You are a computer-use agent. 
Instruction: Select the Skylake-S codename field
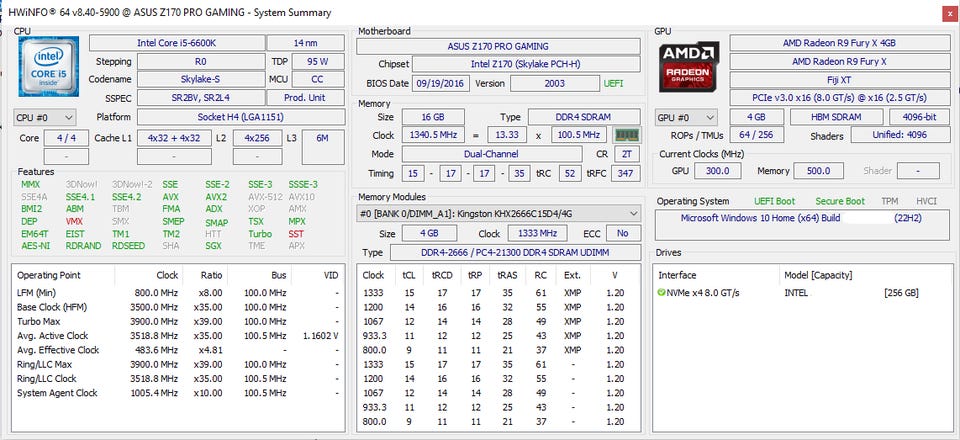[x=200, y=80]
